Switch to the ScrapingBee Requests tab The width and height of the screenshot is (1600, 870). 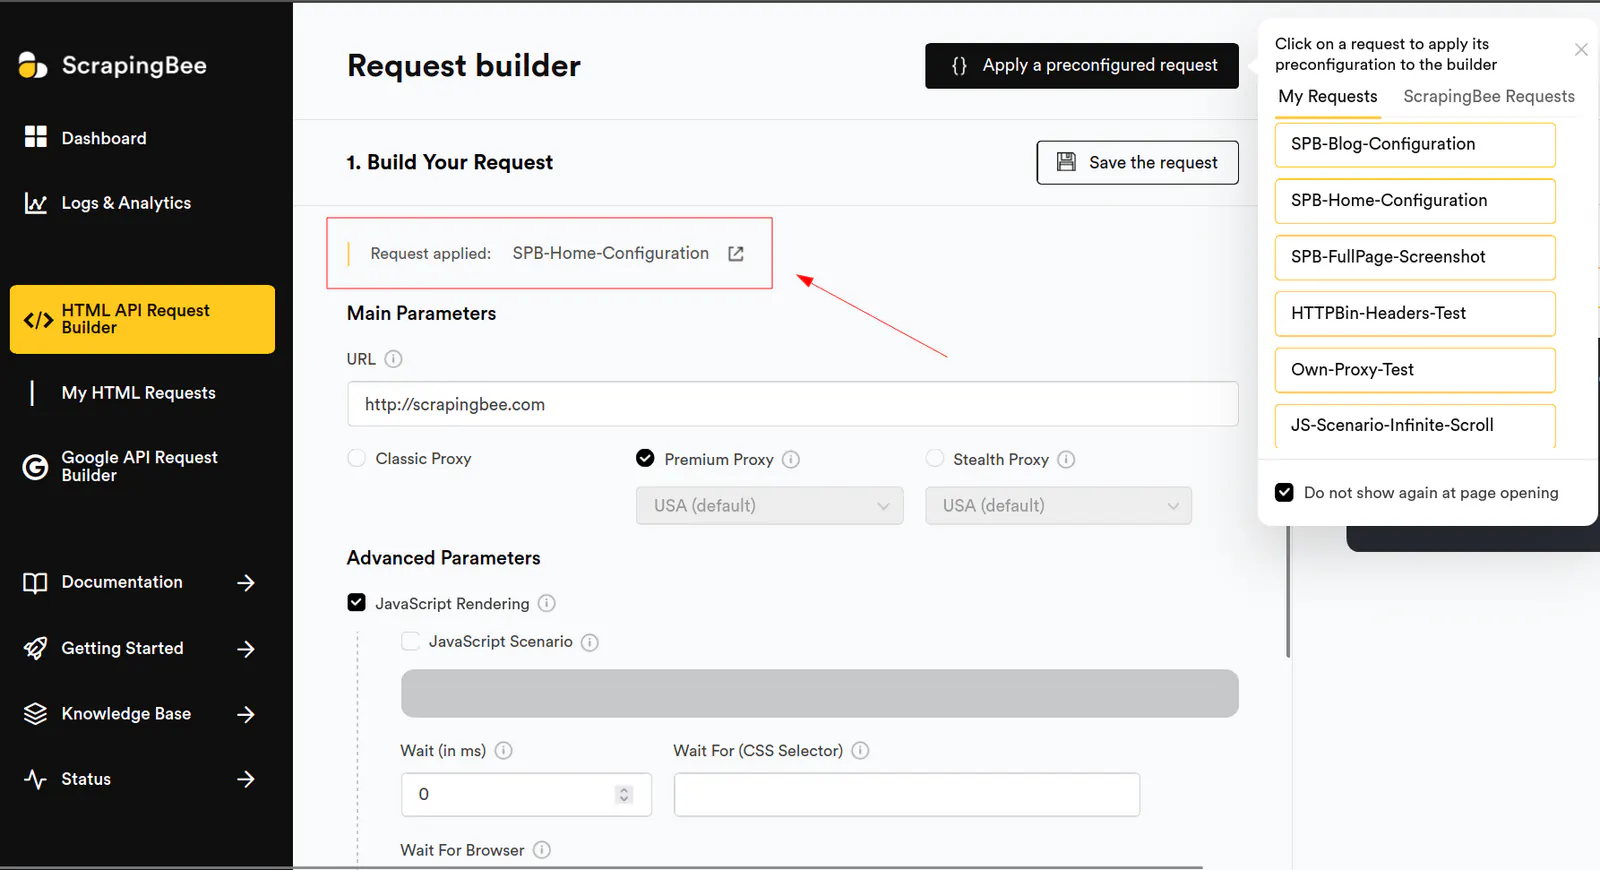coord(1489,97)
